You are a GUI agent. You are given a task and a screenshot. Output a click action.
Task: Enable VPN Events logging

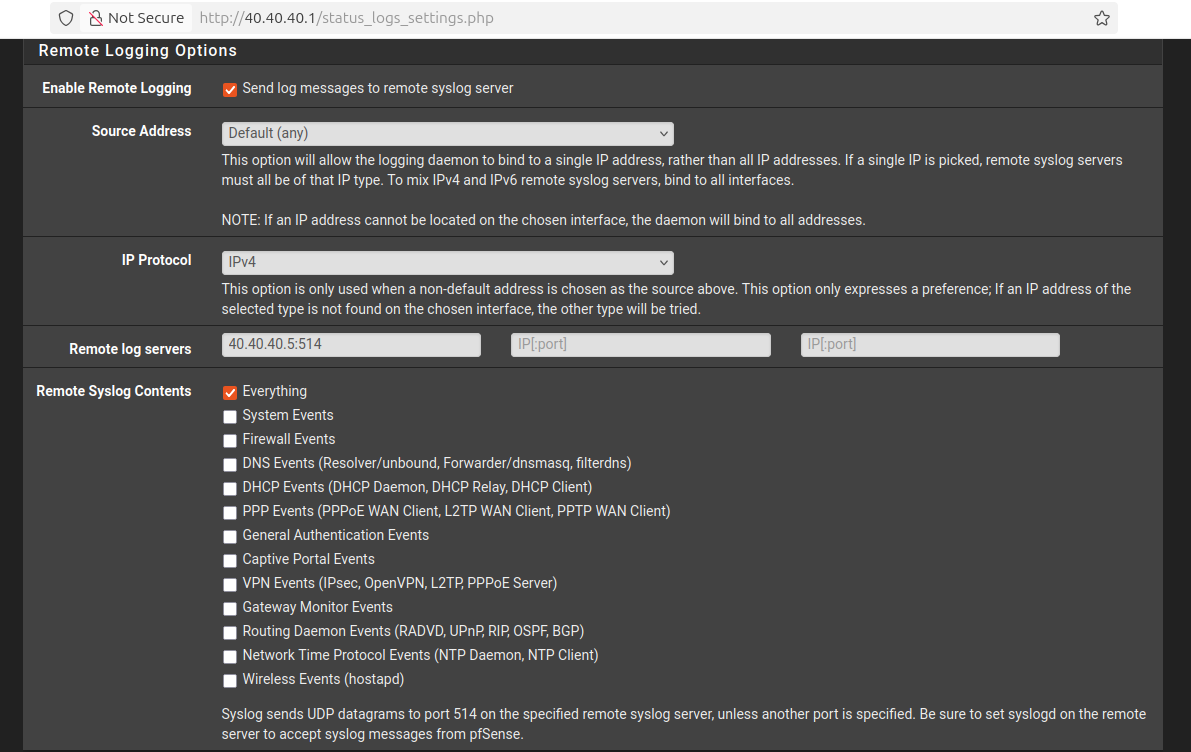tap(230, 584)
